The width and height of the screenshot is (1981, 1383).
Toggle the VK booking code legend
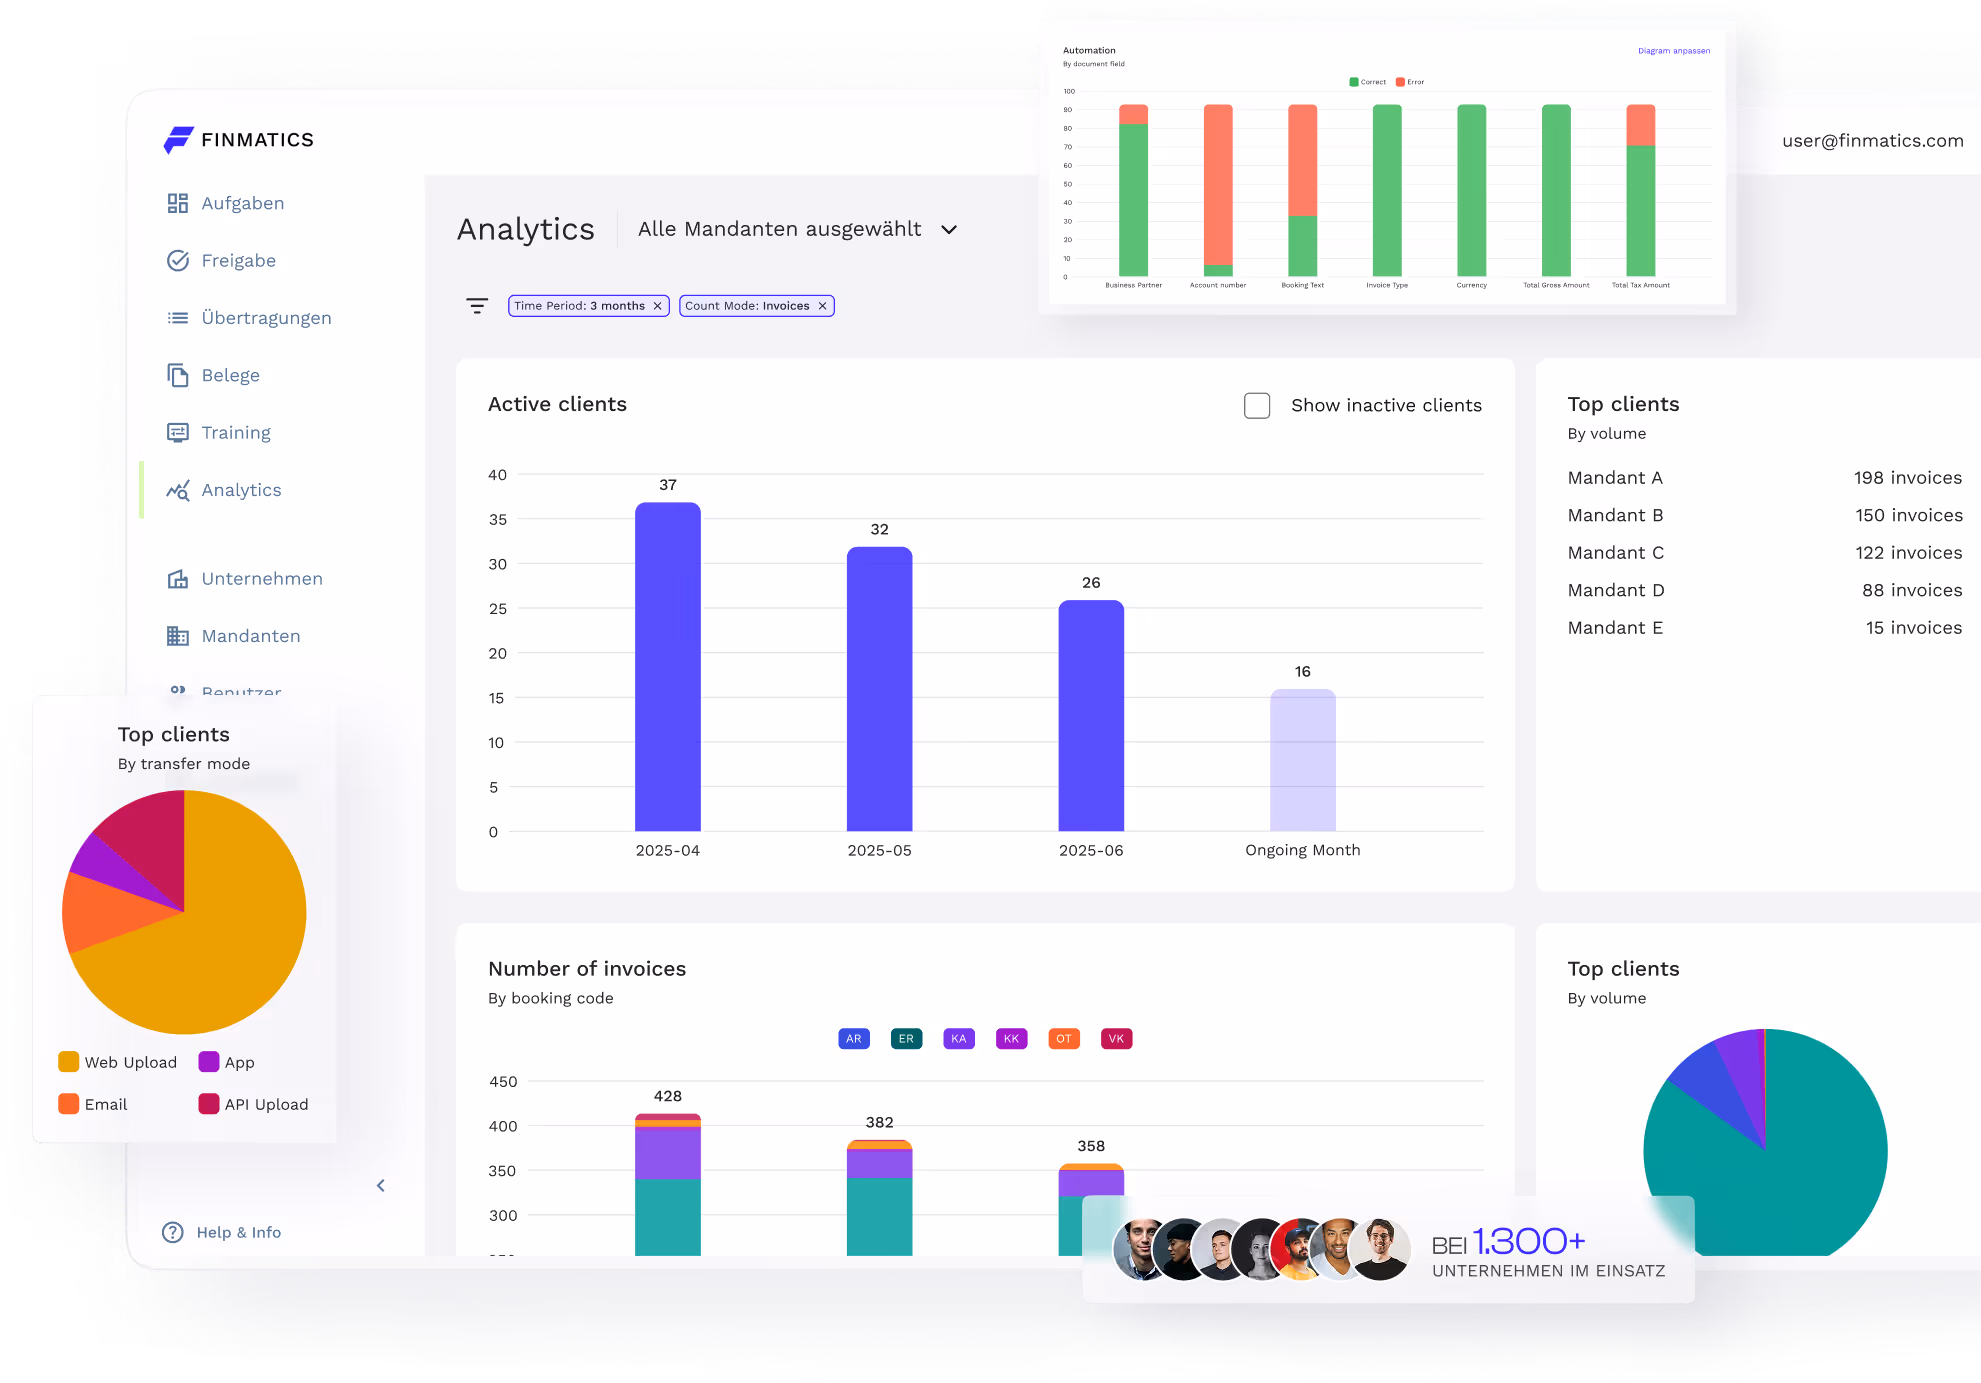point(1117,1039)
